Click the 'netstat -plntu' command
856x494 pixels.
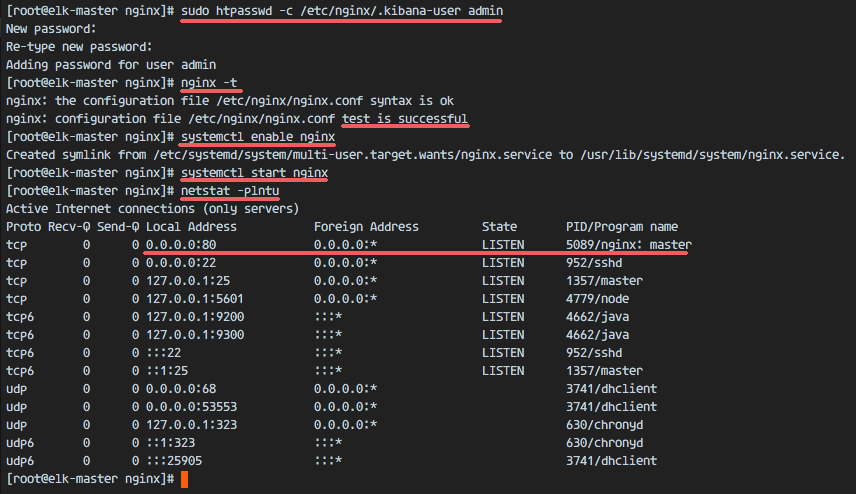[230, 191]
